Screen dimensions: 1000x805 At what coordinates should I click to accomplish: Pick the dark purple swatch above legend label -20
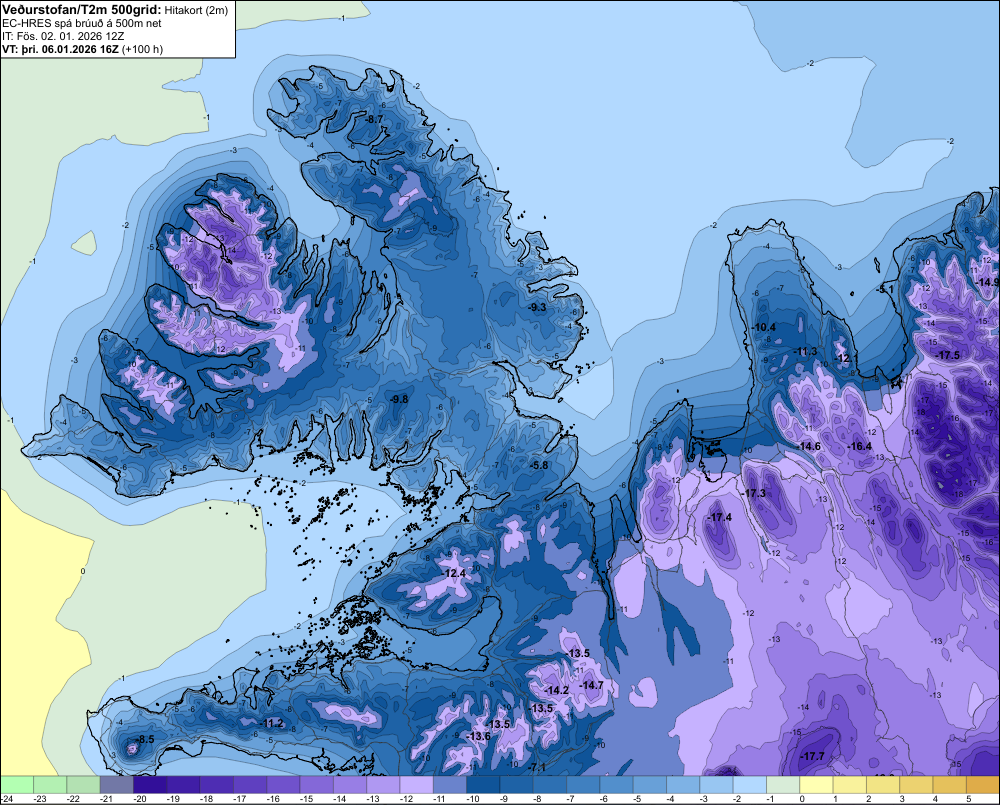(150, 784)
